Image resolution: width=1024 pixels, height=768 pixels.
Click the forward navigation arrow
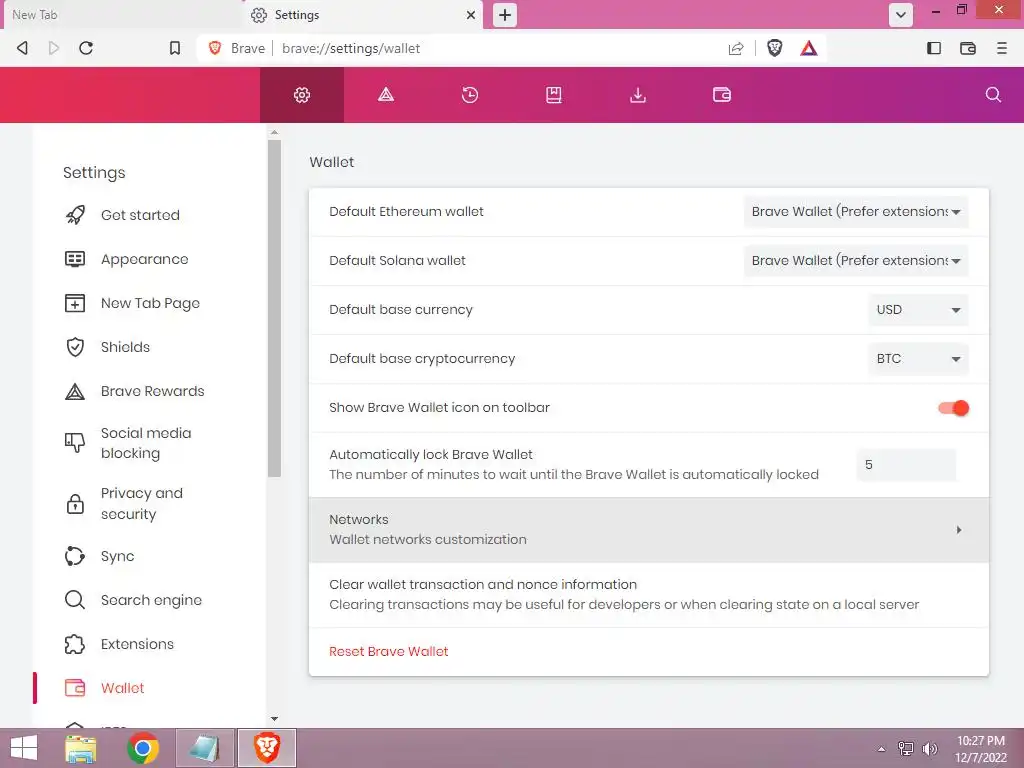[54, 48]
